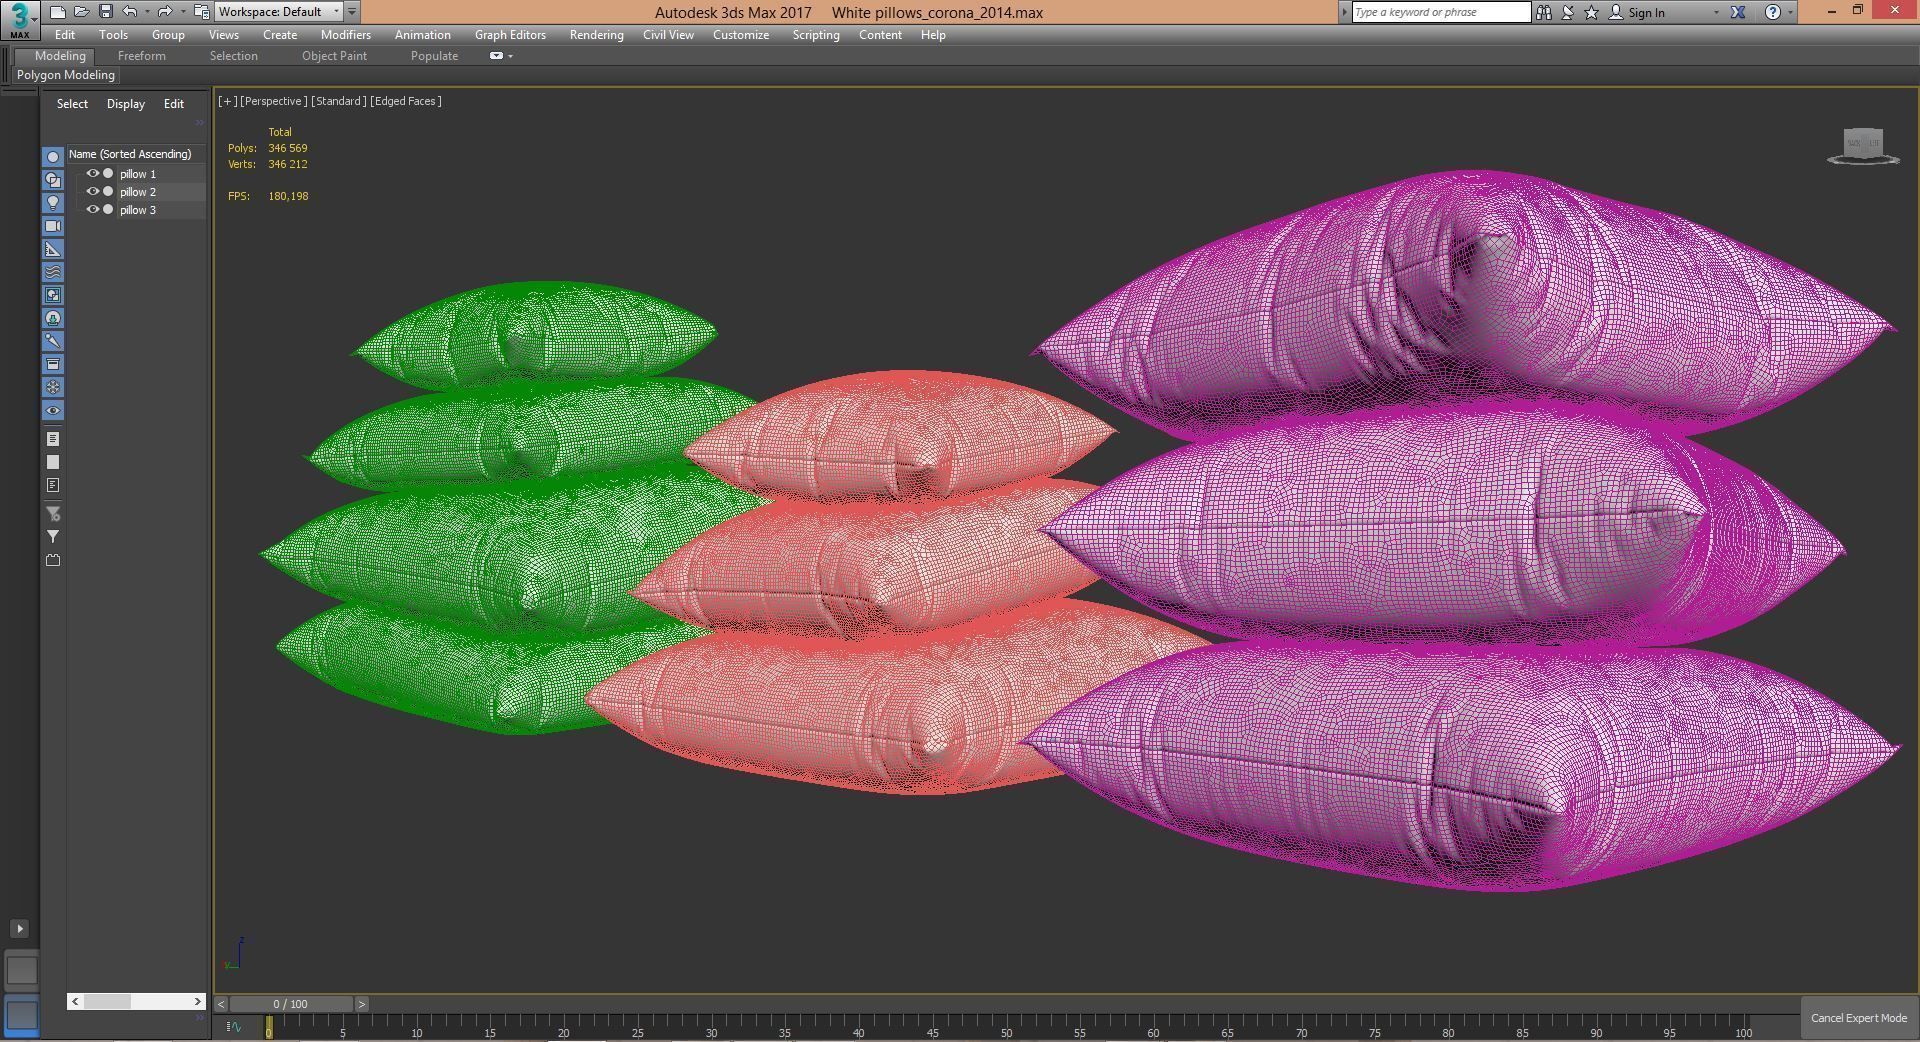Click the Invert Display list icon

(x=53, y=485)
